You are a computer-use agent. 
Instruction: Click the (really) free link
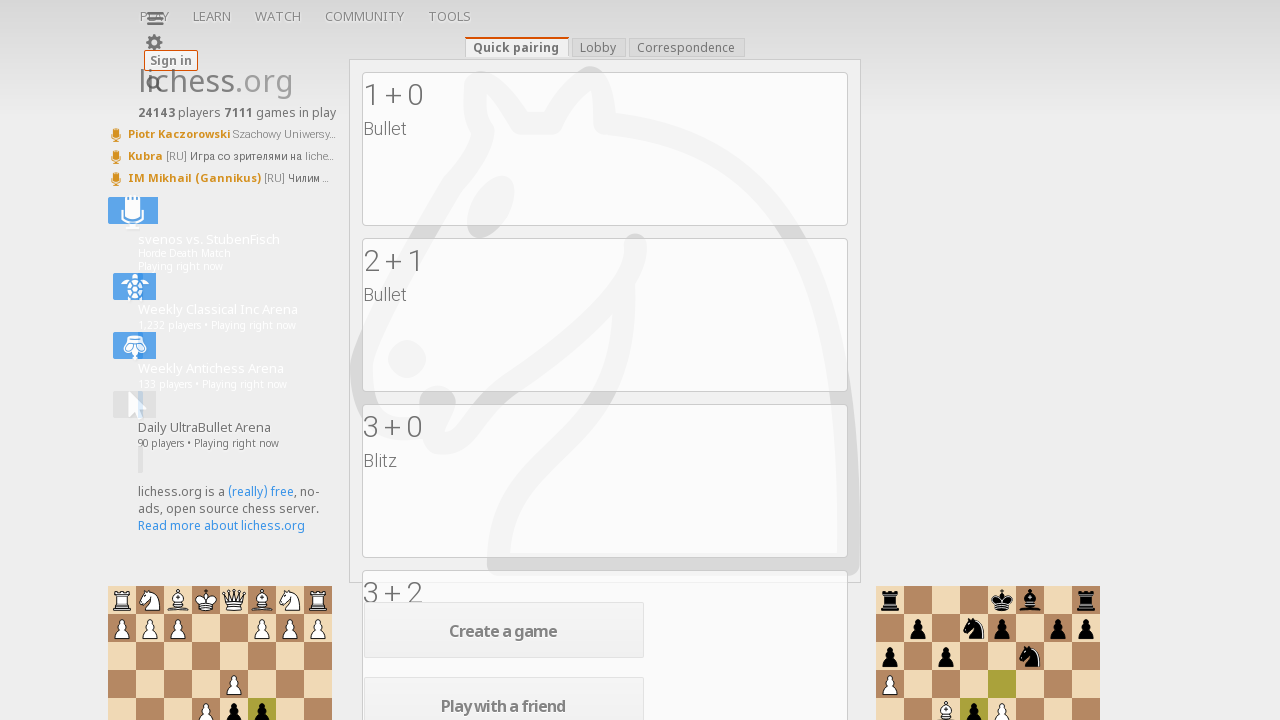pyautogui.click(x=261, y=491)
